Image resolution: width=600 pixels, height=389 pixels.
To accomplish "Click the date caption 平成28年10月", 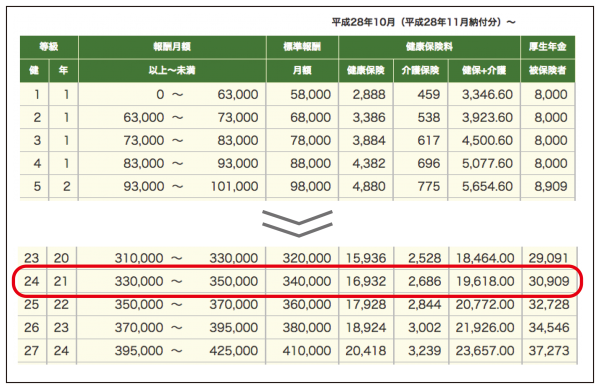I will point(364,22).
